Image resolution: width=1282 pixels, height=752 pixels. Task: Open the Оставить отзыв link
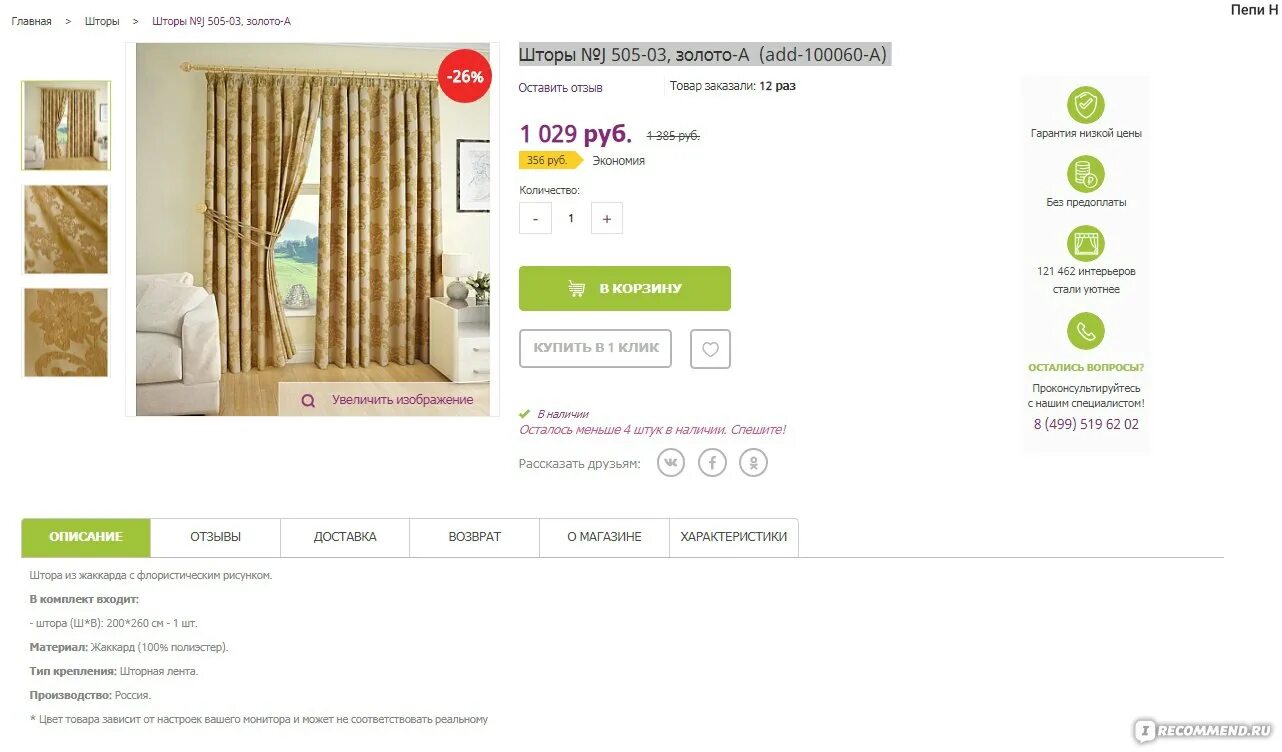coord(560,88)
